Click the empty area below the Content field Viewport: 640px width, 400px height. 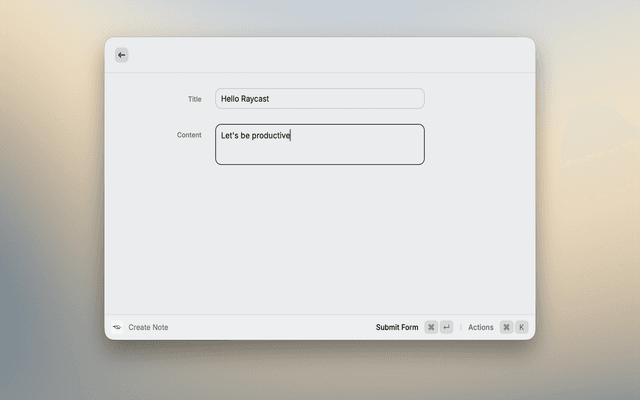click(x=320, y=240)
